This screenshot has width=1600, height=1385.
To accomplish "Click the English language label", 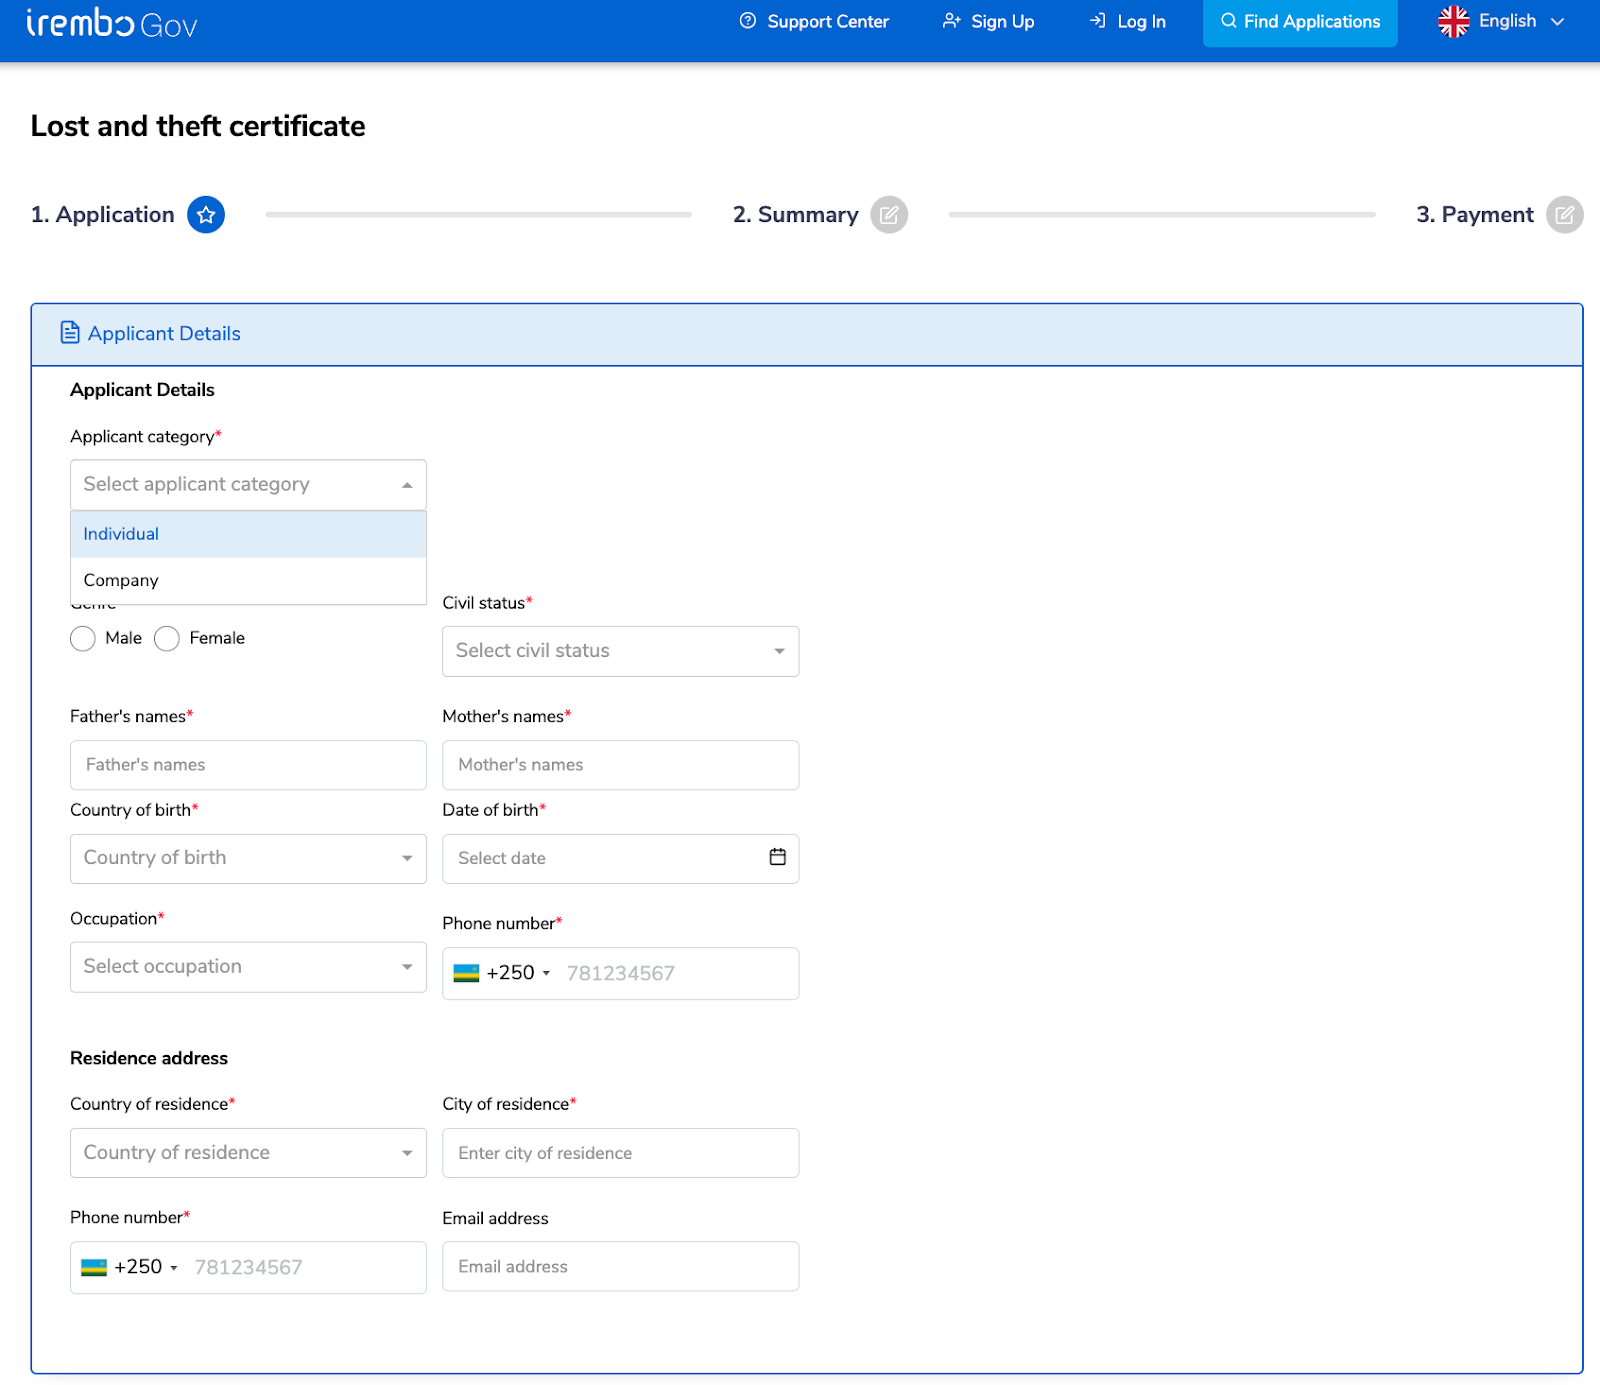I will coord(1507,21).
